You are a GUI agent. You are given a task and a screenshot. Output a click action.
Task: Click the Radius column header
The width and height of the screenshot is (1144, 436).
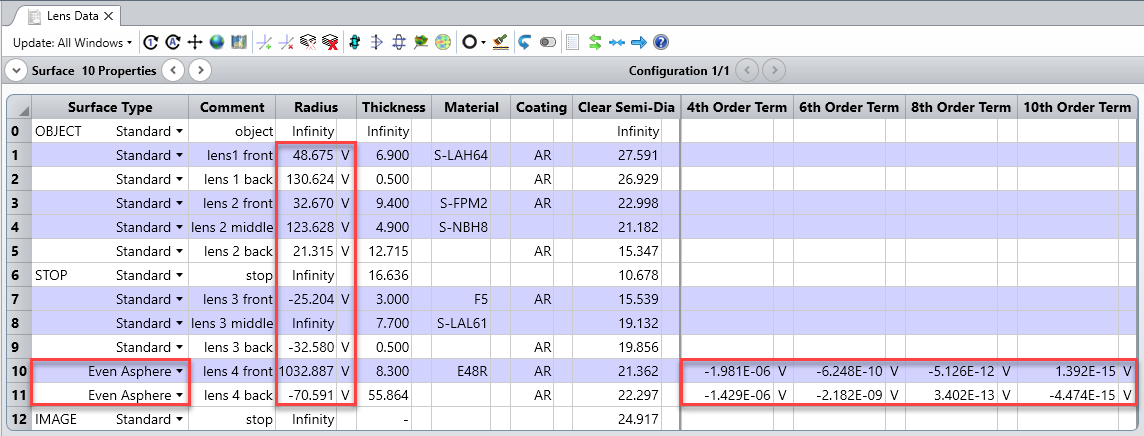click(316, 107)
